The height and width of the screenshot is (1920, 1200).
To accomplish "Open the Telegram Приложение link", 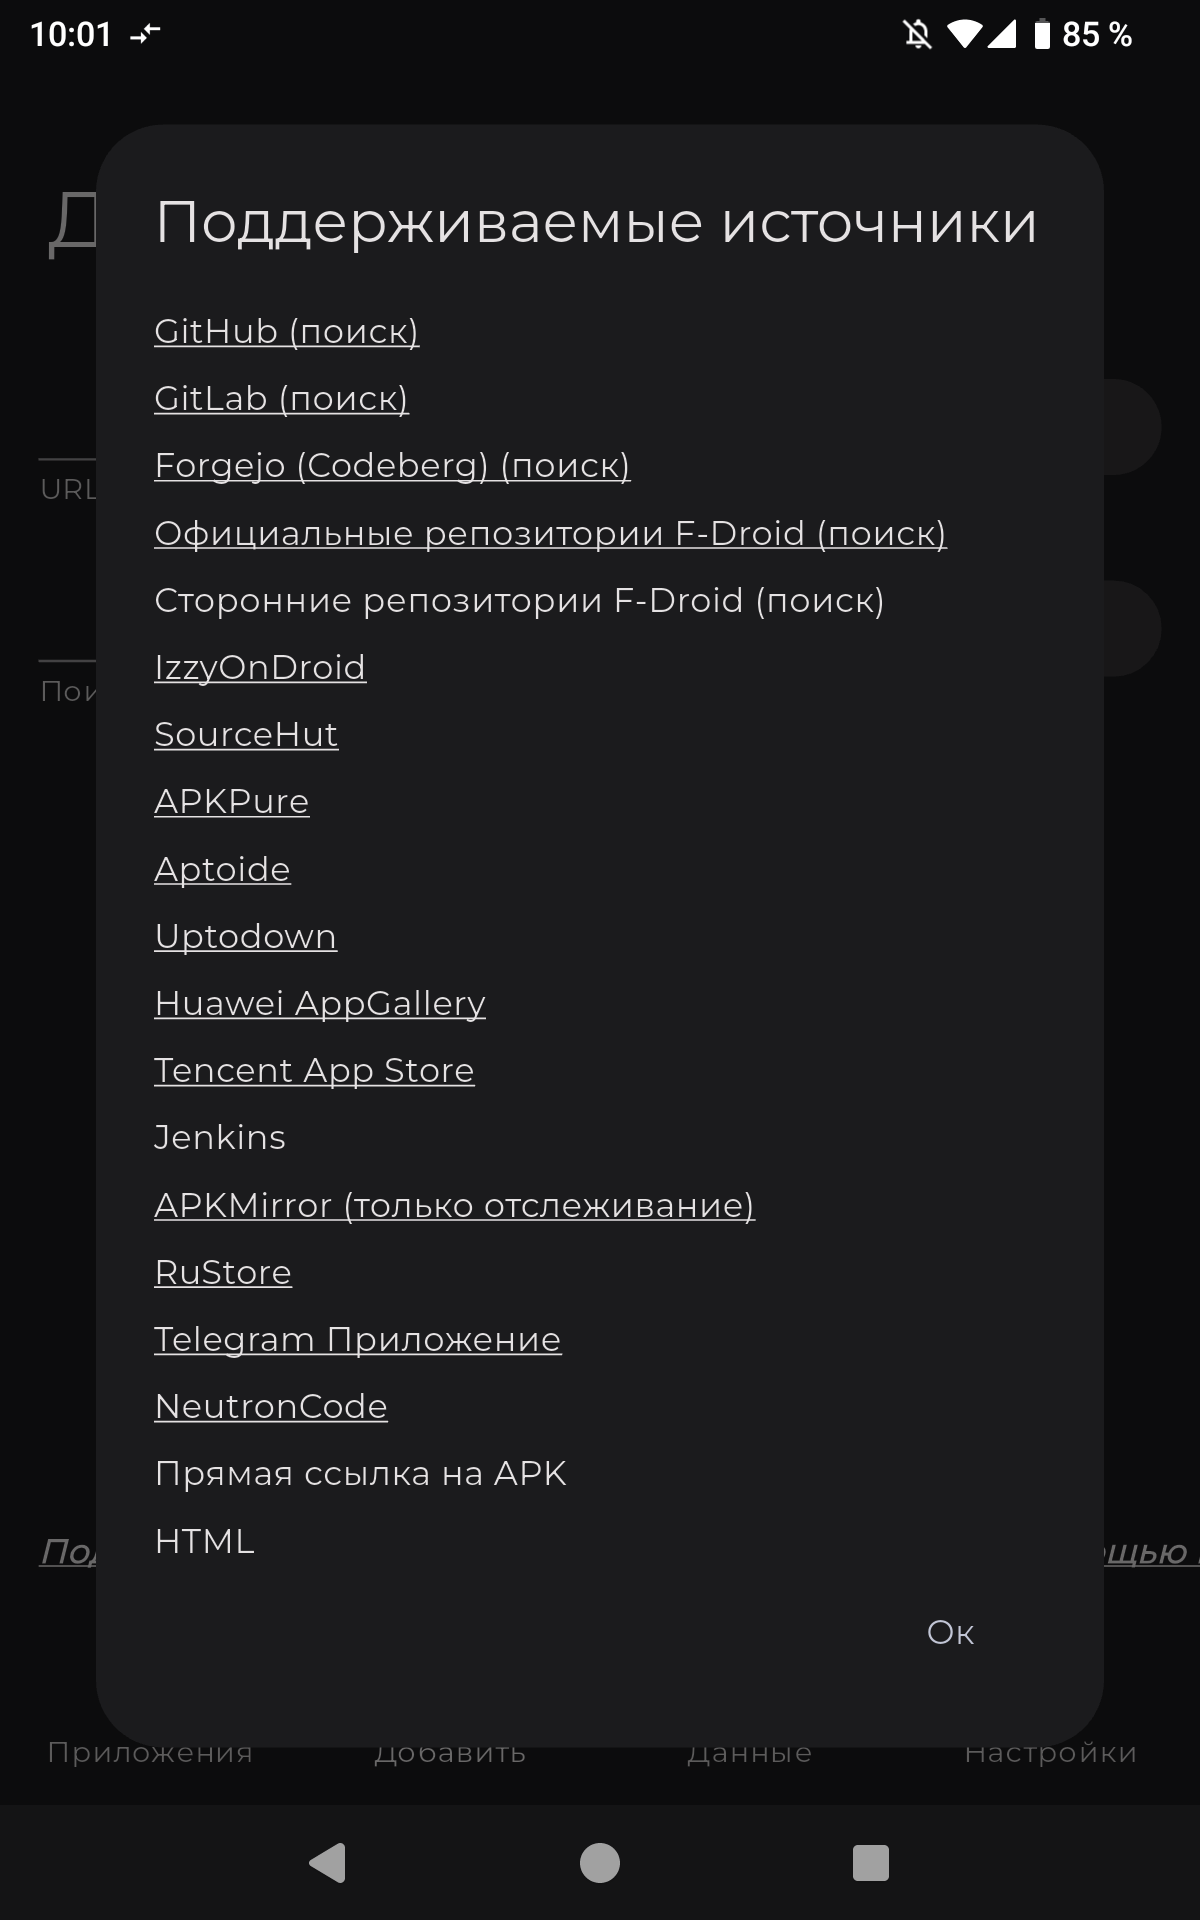I will tap(358, 1339).
